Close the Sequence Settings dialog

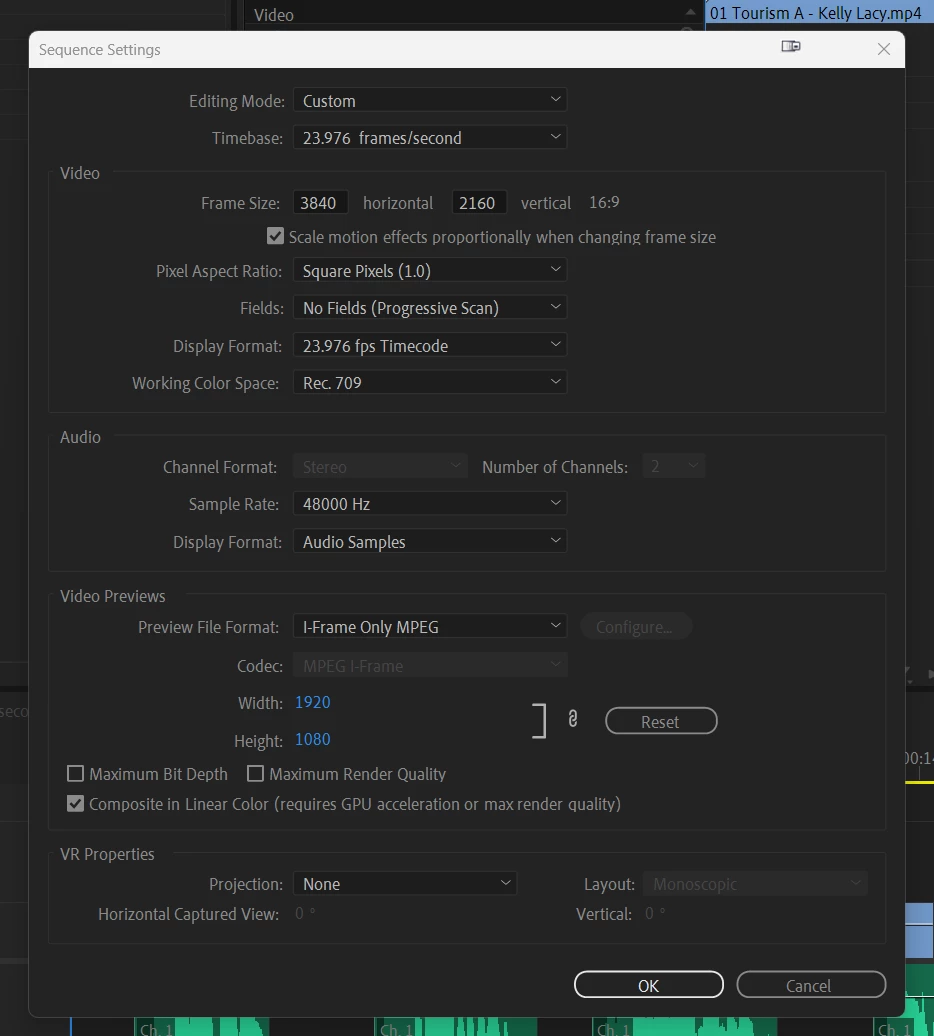pos(884,49)
